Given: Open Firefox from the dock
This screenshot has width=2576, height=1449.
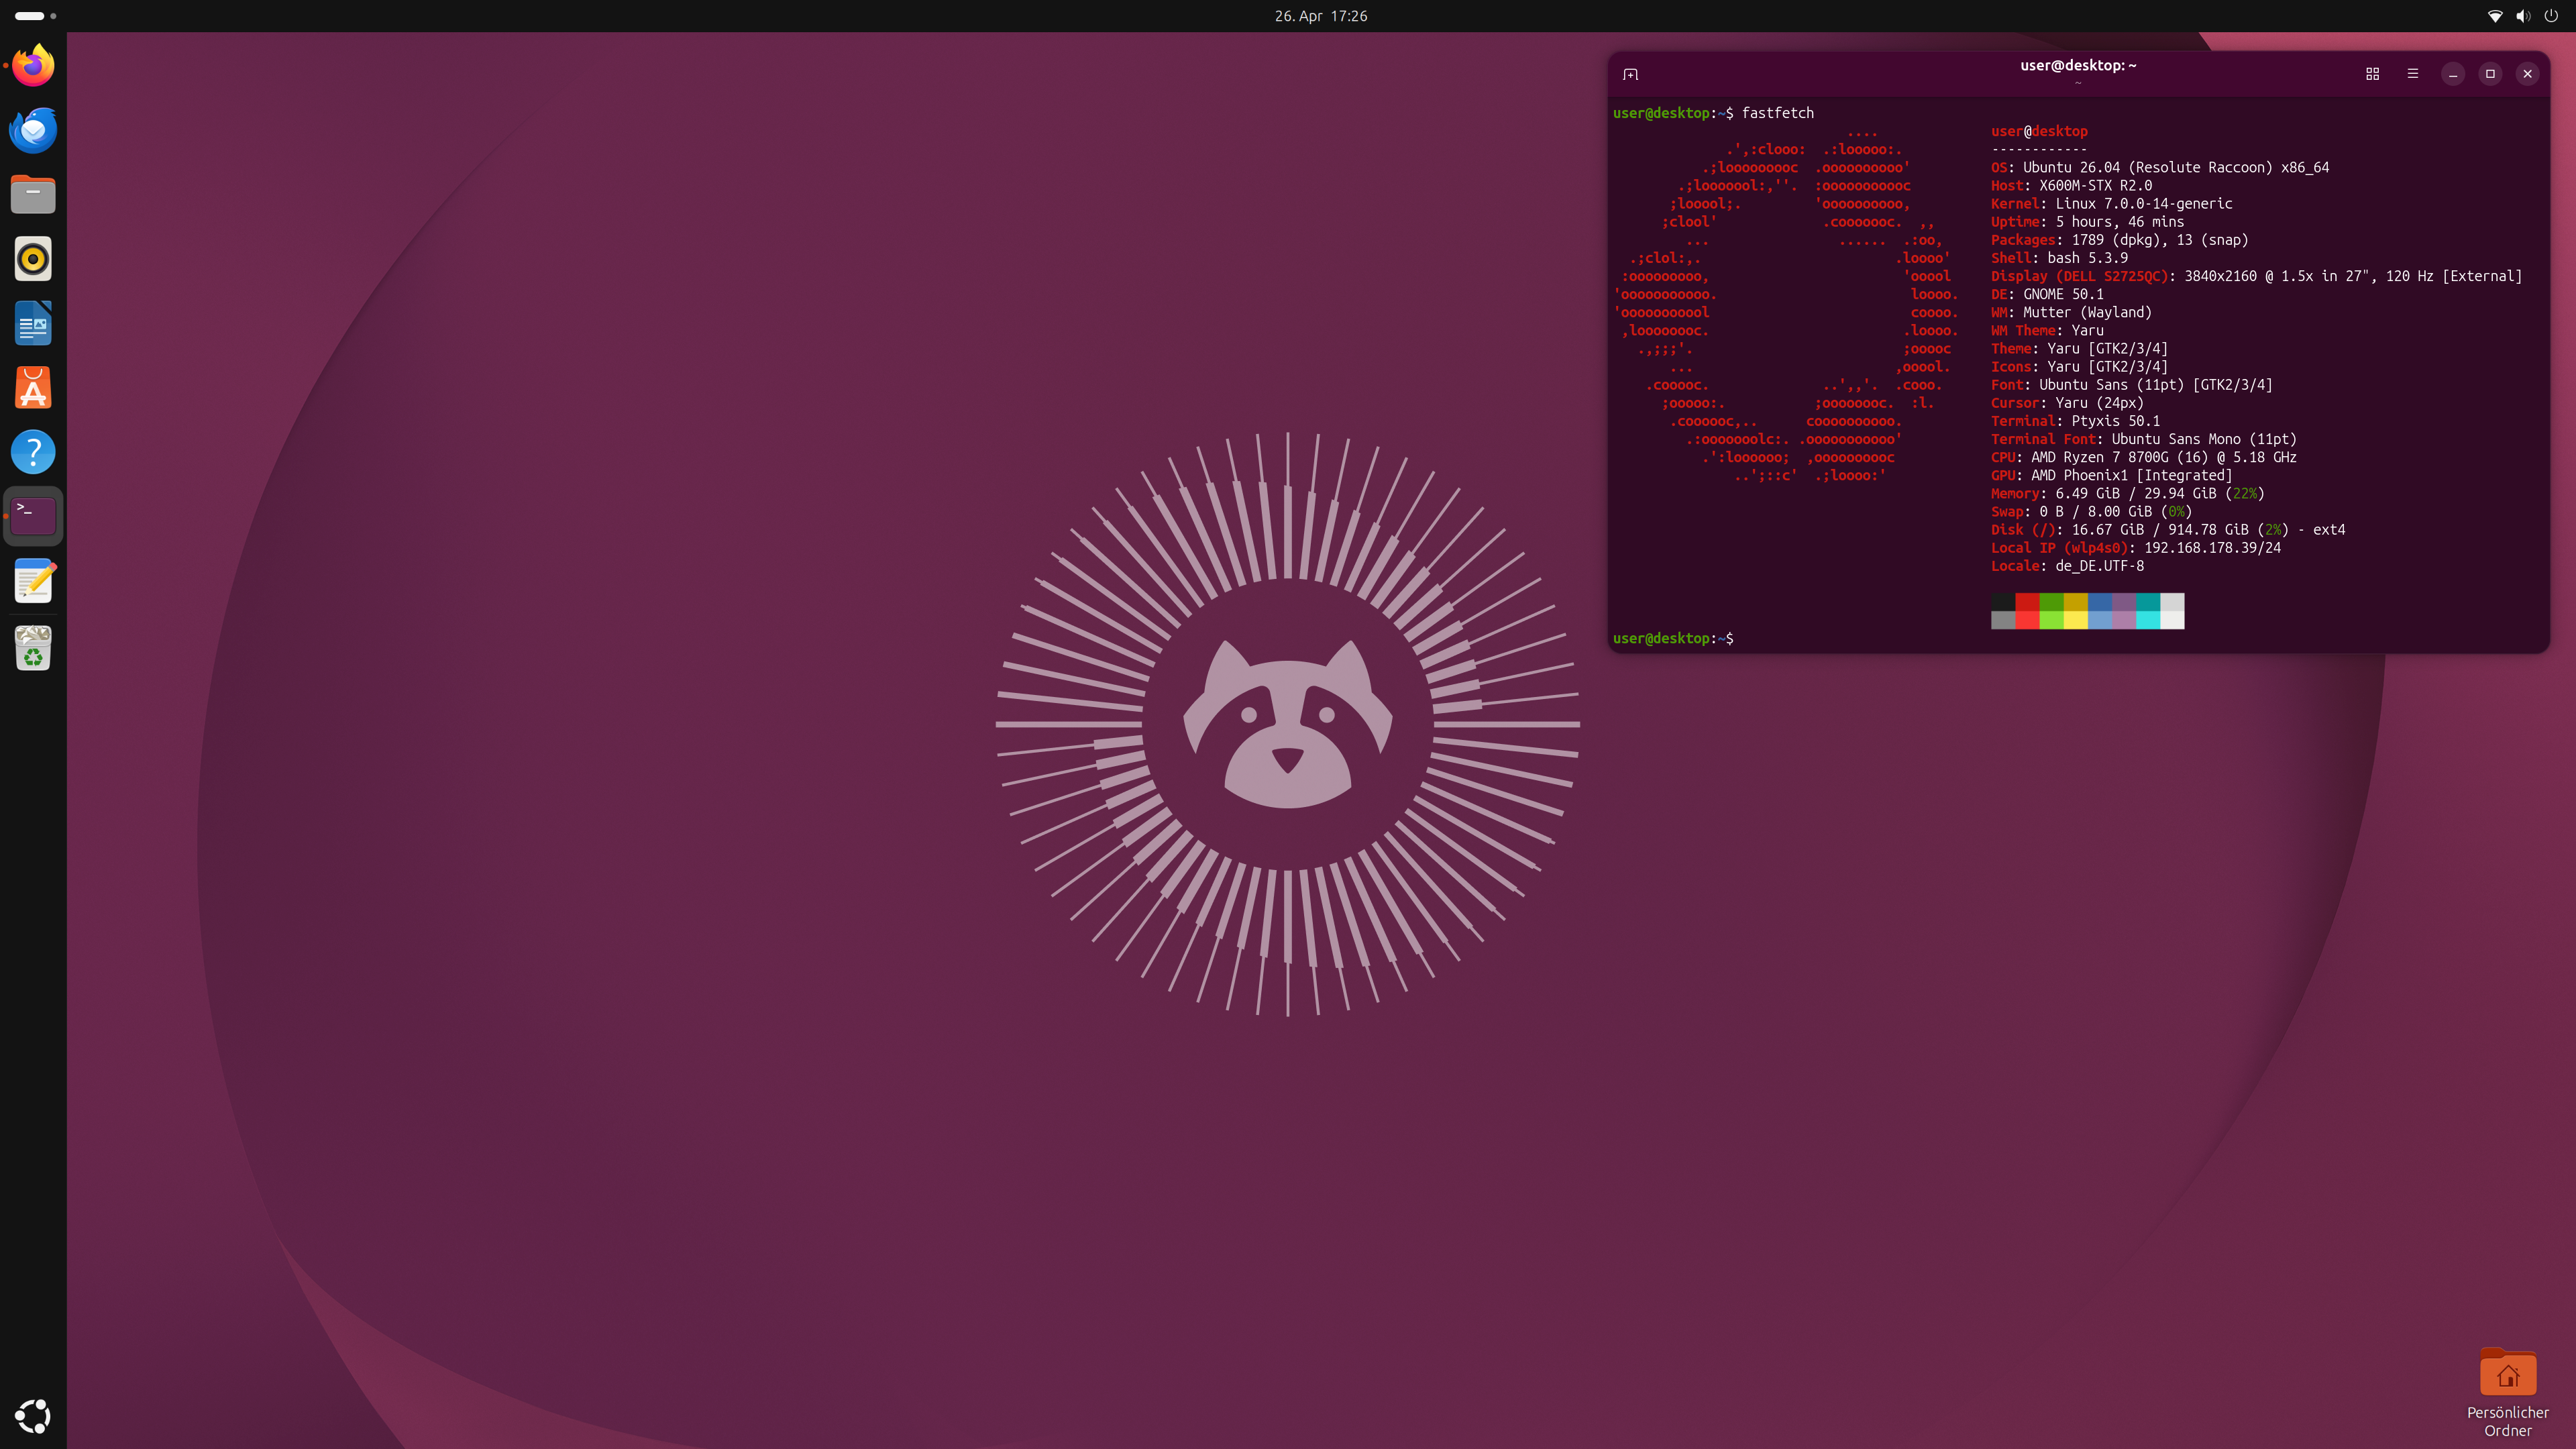Looking at the screenshot, I should (x=33, y=66).
